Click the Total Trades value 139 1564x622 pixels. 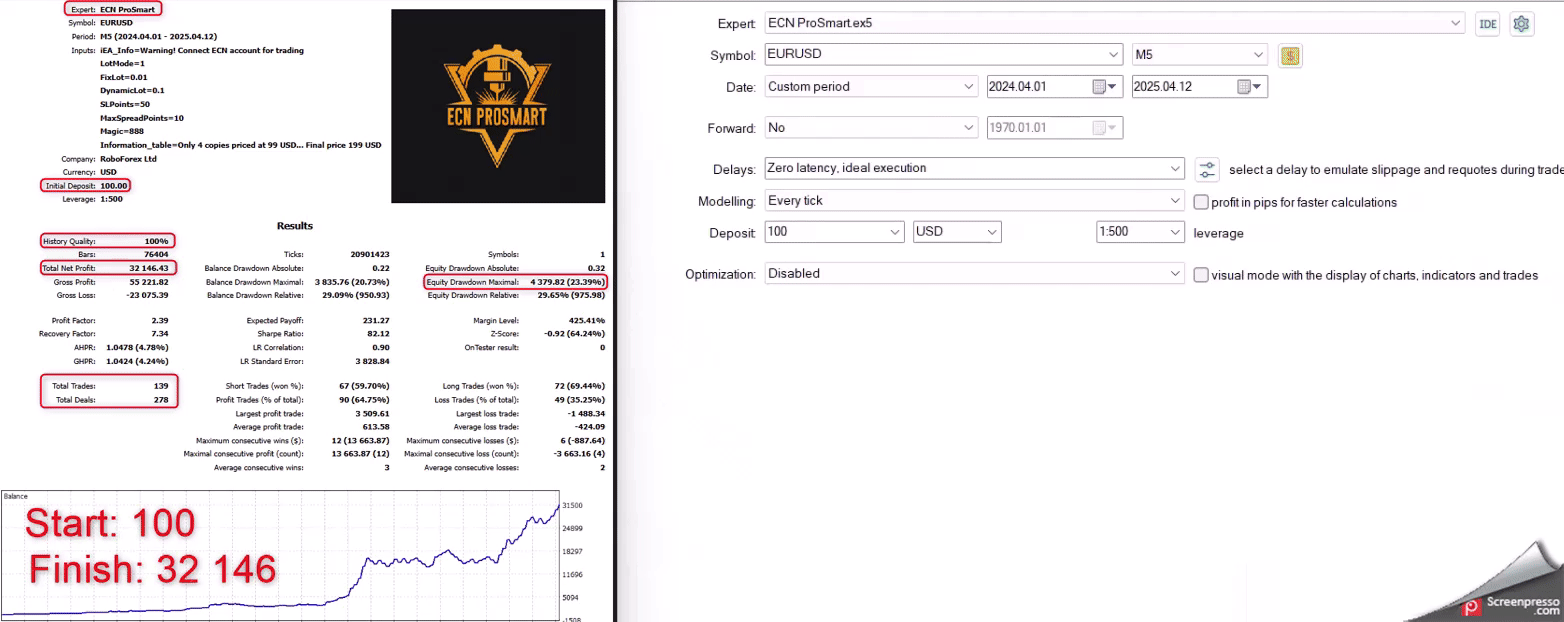click(160, 386)
